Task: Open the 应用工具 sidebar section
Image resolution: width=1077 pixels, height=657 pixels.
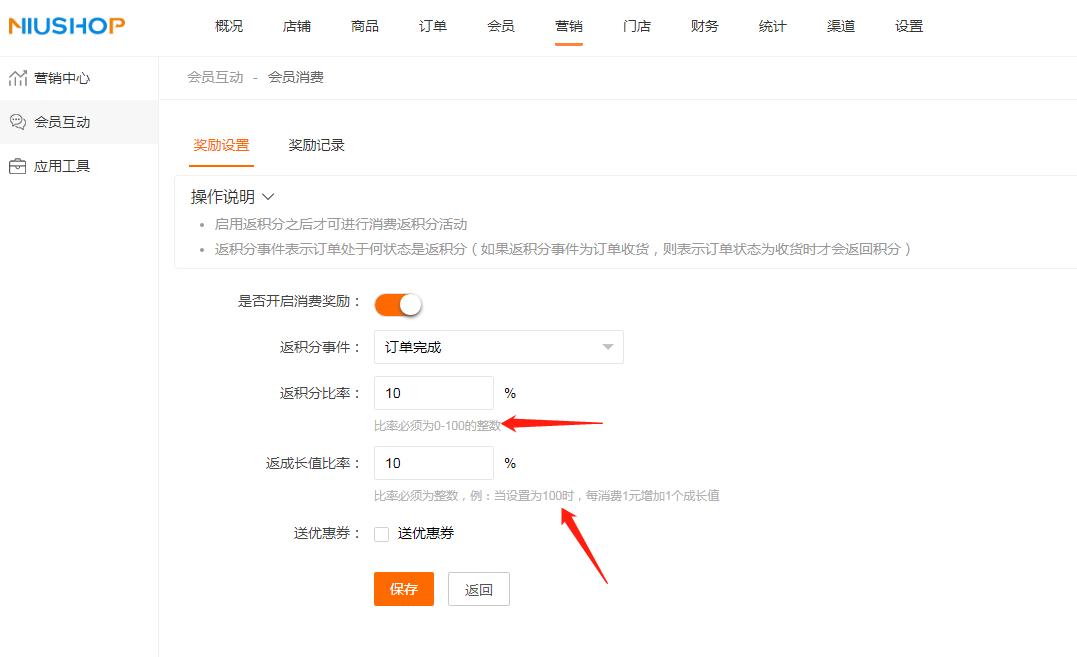Action: (x=60, y=165)
